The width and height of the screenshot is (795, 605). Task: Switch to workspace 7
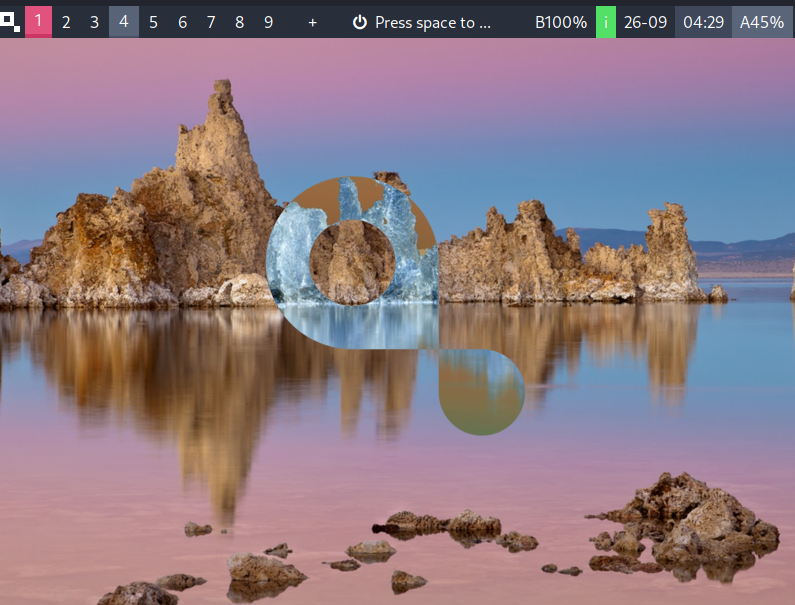pos(211,22)
